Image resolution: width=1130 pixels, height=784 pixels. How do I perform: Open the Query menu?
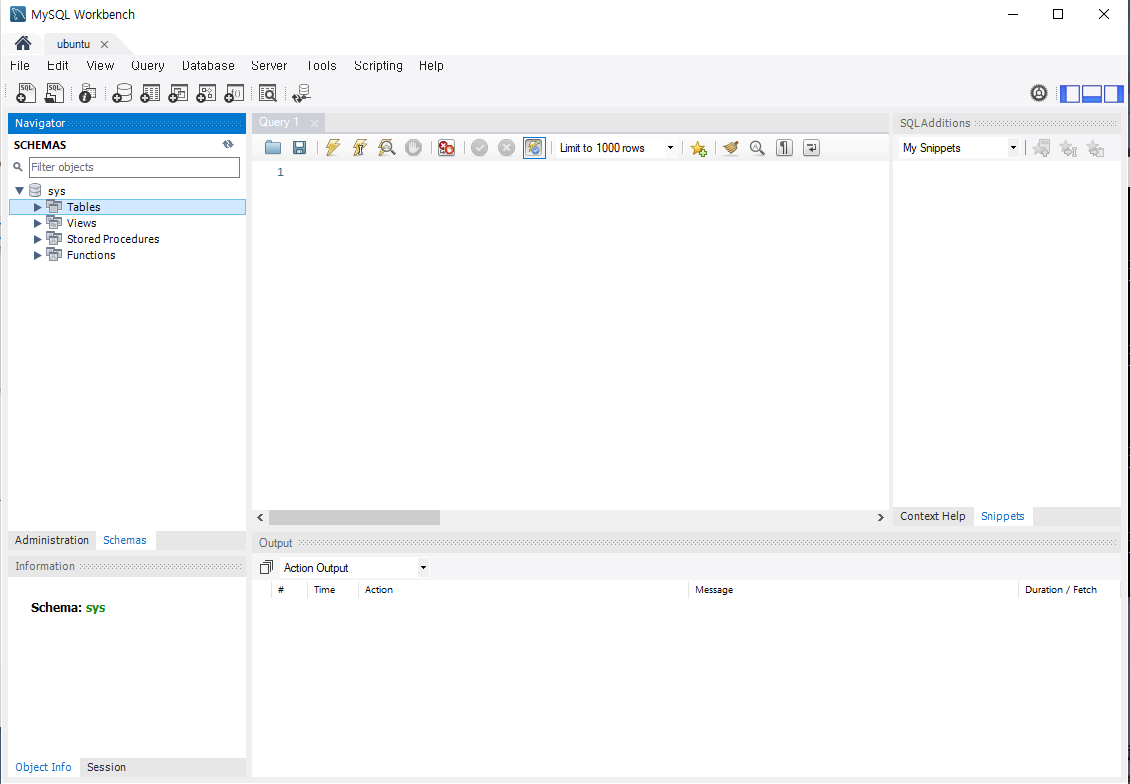[x=148, y=66]
